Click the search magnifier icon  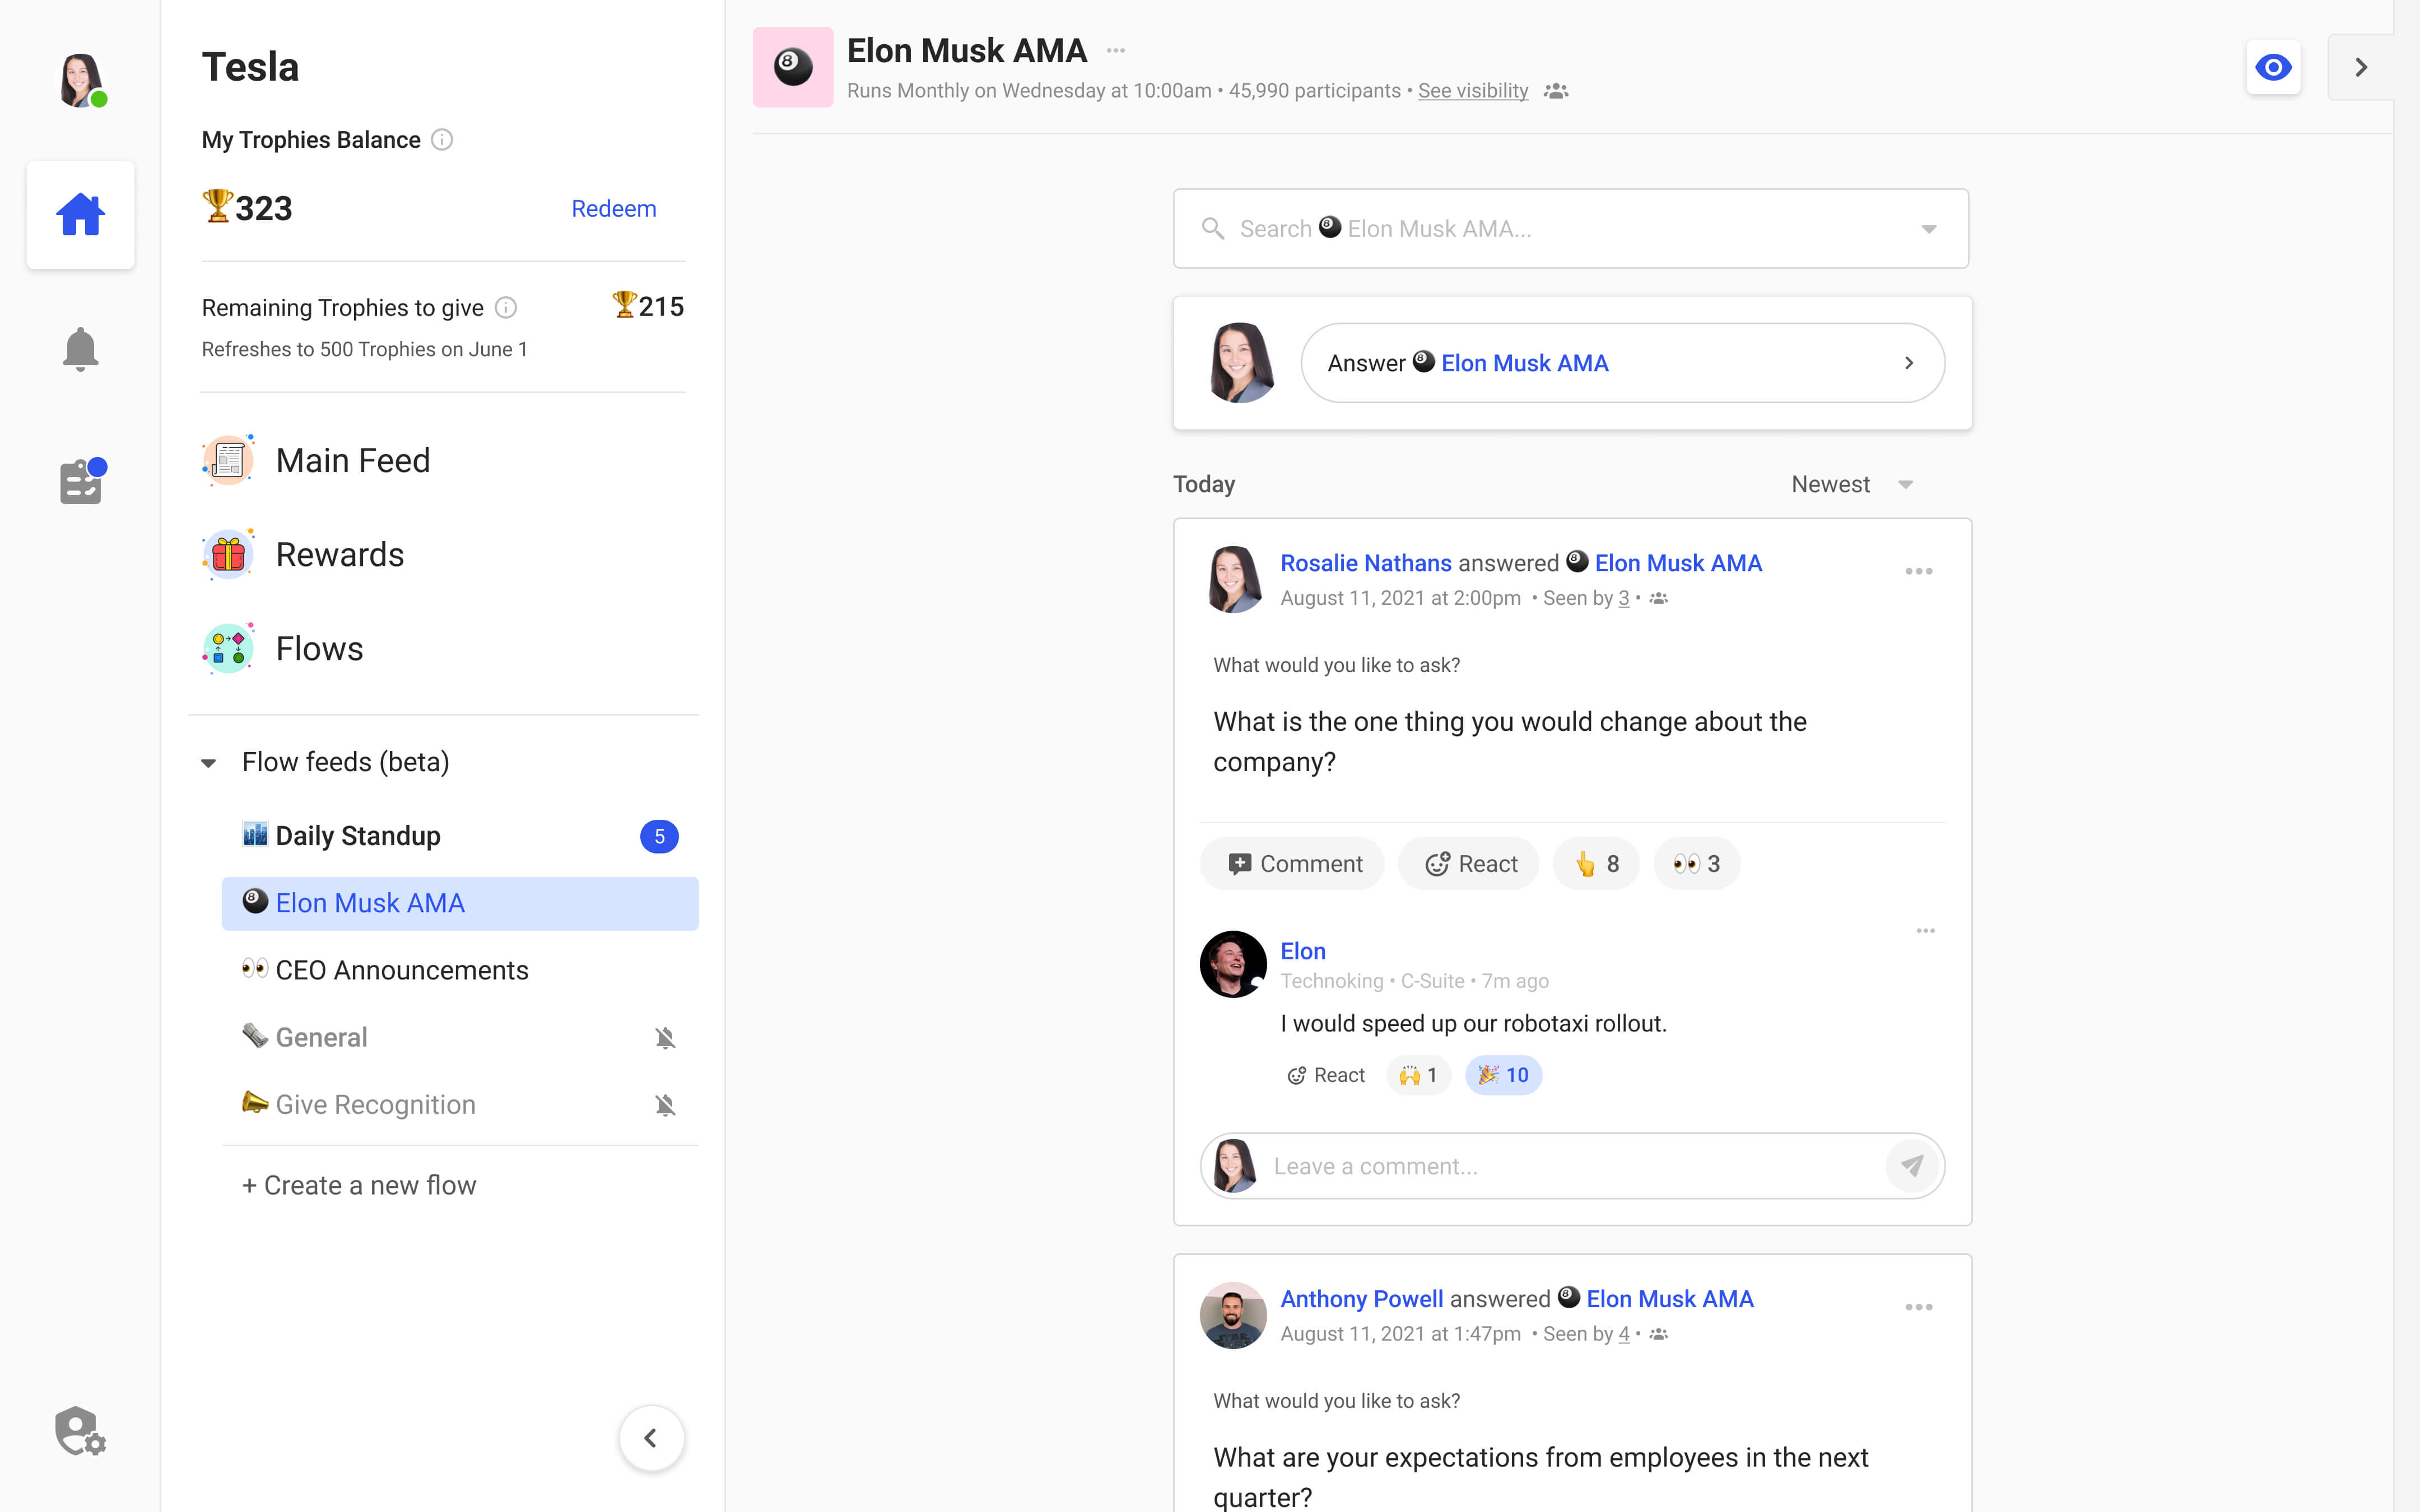(x=1213, y=229)
